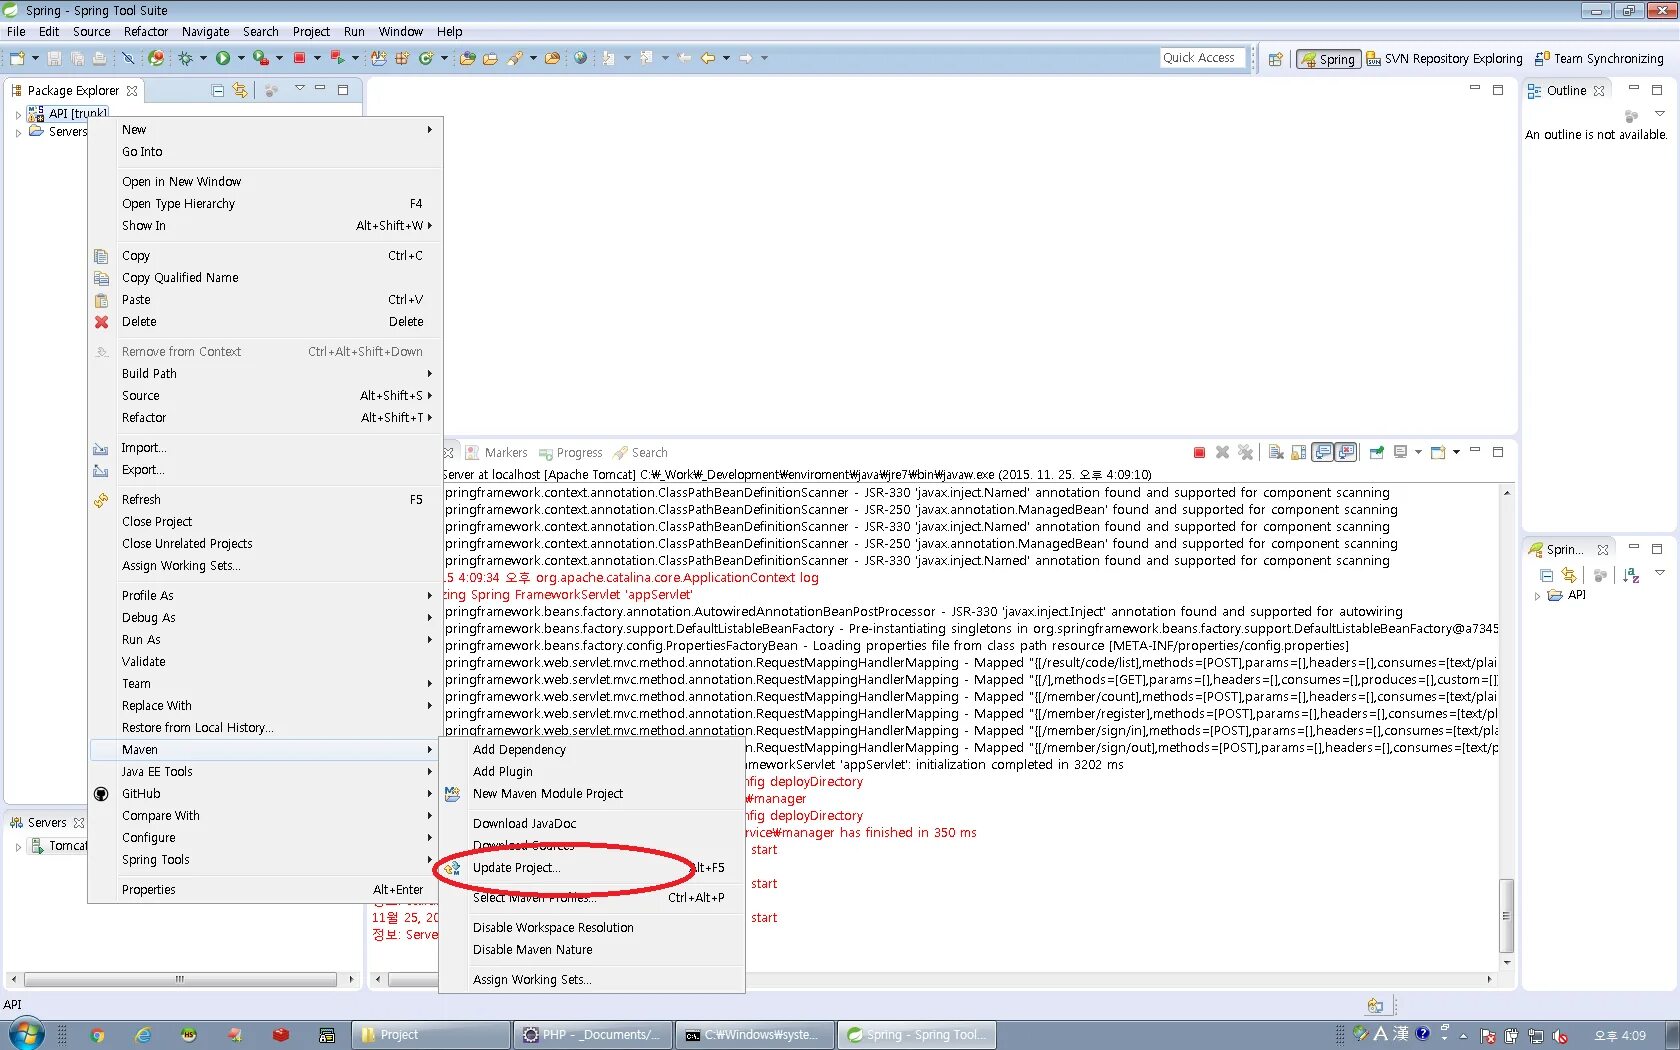1680x1050 pixels.
Task: Click the yellow Back navigation arrow
Action: (x=708, y=58)
